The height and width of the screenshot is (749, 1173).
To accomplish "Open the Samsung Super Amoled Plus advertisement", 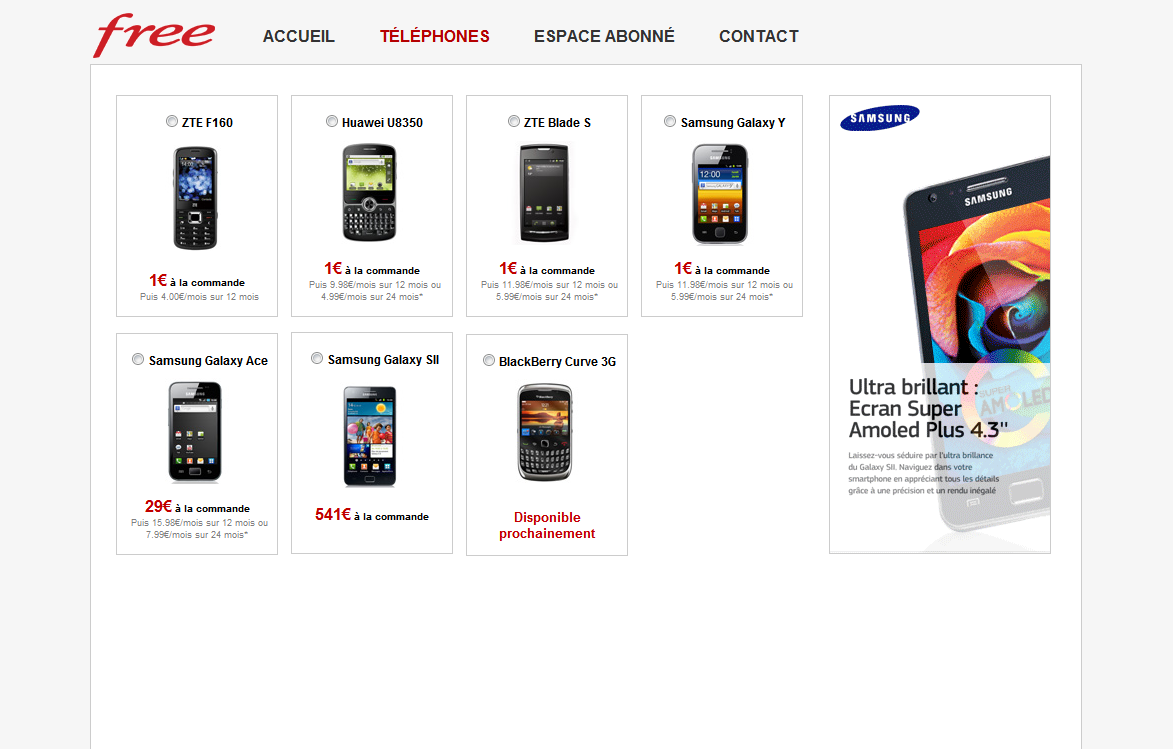I will (x=940, y=325).
